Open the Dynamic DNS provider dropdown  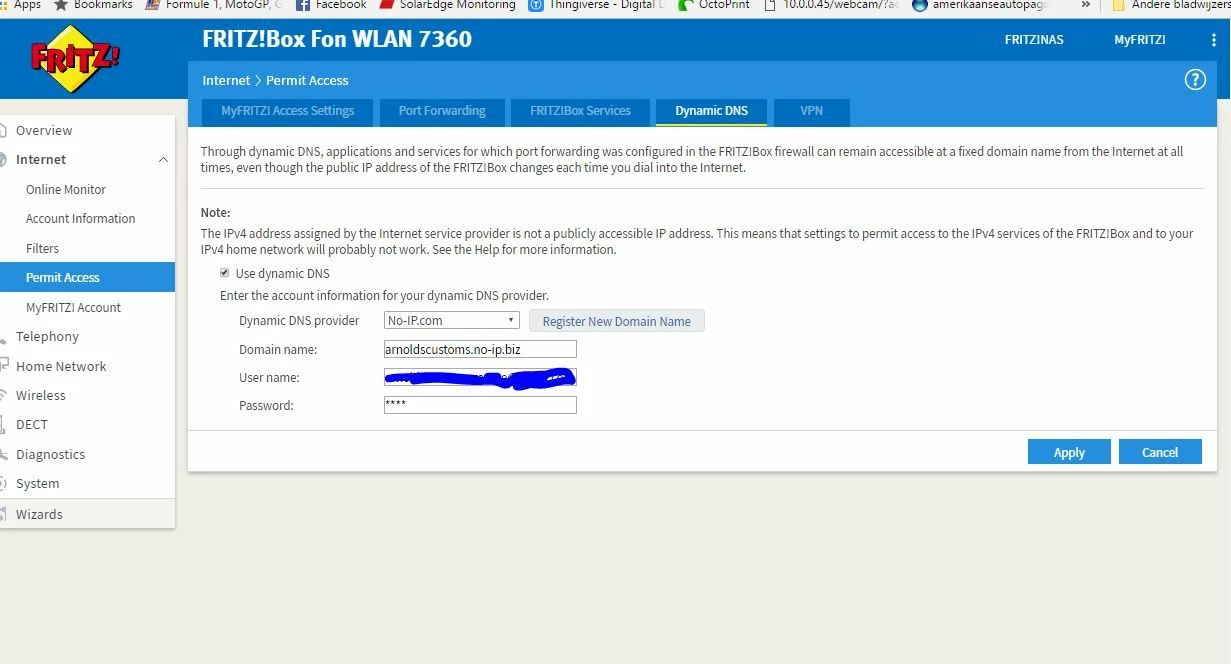pyautogui.click(x=451, y=321)
